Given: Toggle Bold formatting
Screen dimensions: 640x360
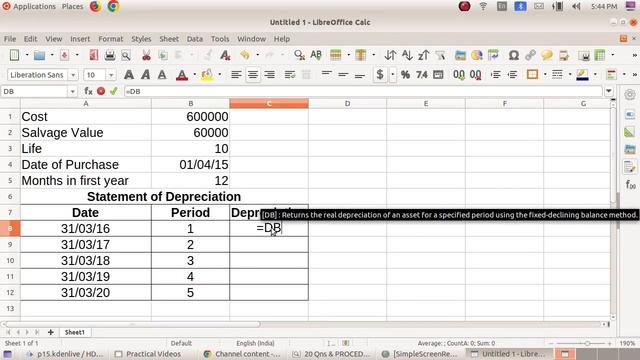Looking at the screenshot, I should 129,75.
